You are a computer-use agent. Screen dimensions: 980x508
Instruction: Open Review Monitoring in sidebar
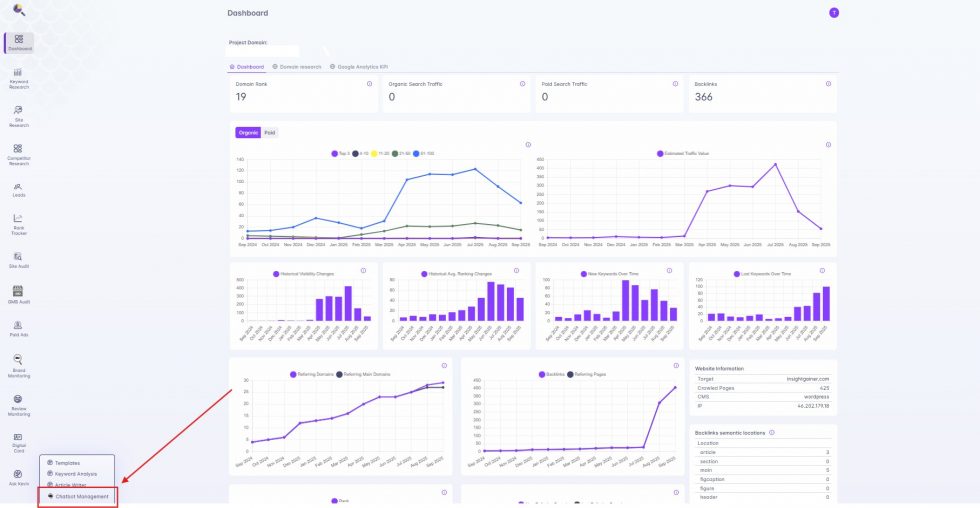(19, 406)
